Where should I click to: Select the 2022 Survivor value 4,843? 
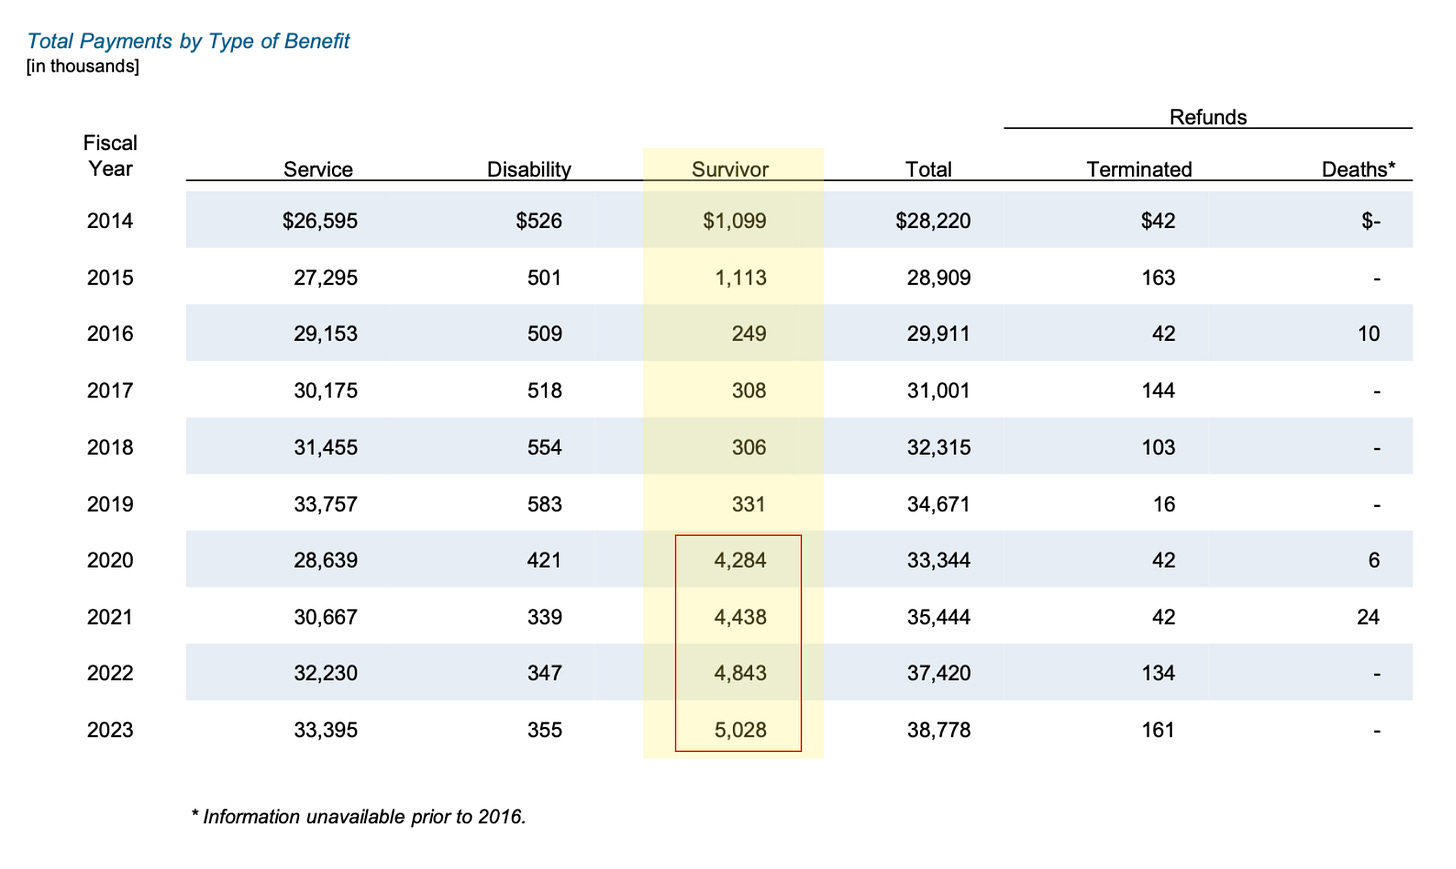(740, 673)
